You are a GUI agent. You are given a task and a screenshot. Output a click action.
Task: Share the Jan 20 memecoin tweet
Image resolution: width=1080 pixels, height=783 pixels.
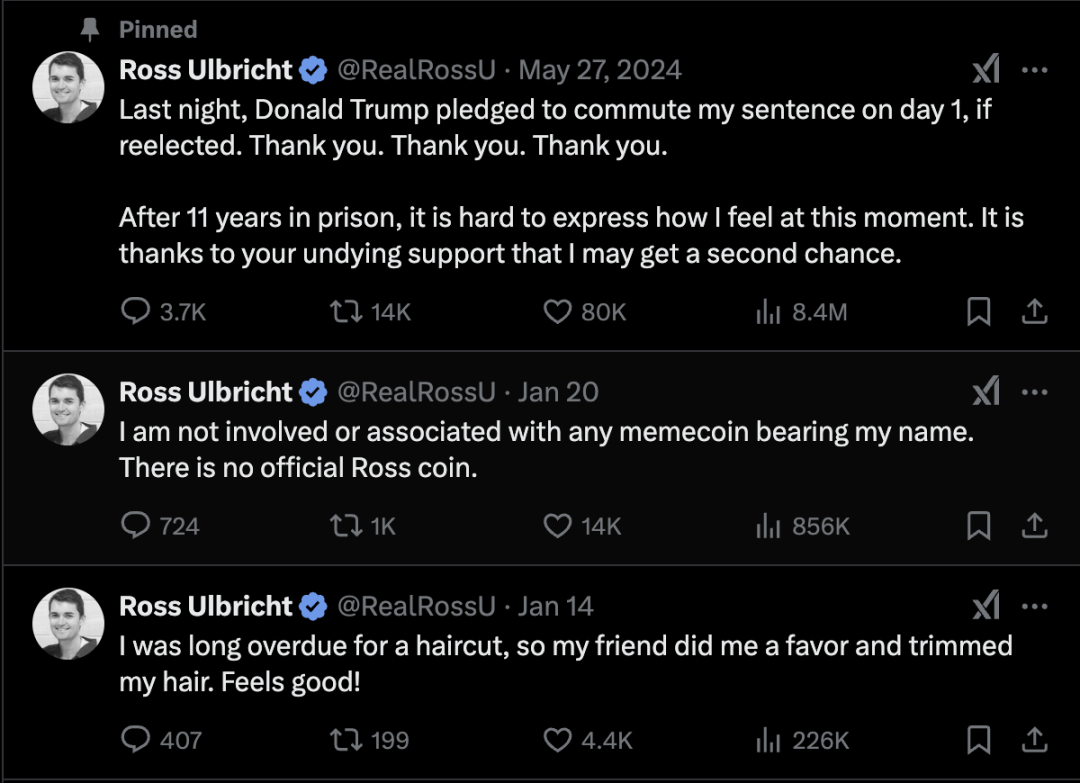1034,526
